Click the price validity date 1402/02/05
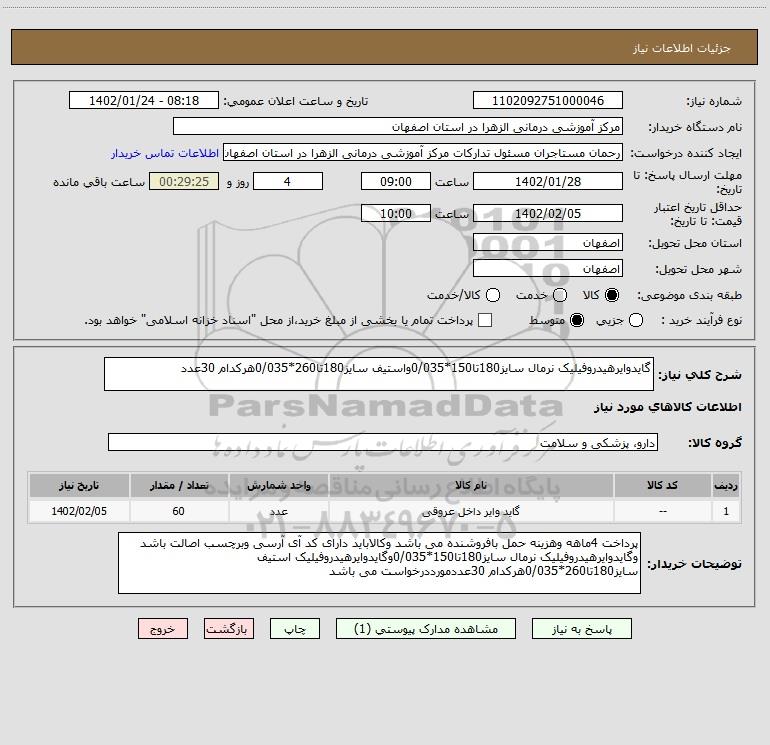Viewport: 770px width, 745px height. click(548, 213)
